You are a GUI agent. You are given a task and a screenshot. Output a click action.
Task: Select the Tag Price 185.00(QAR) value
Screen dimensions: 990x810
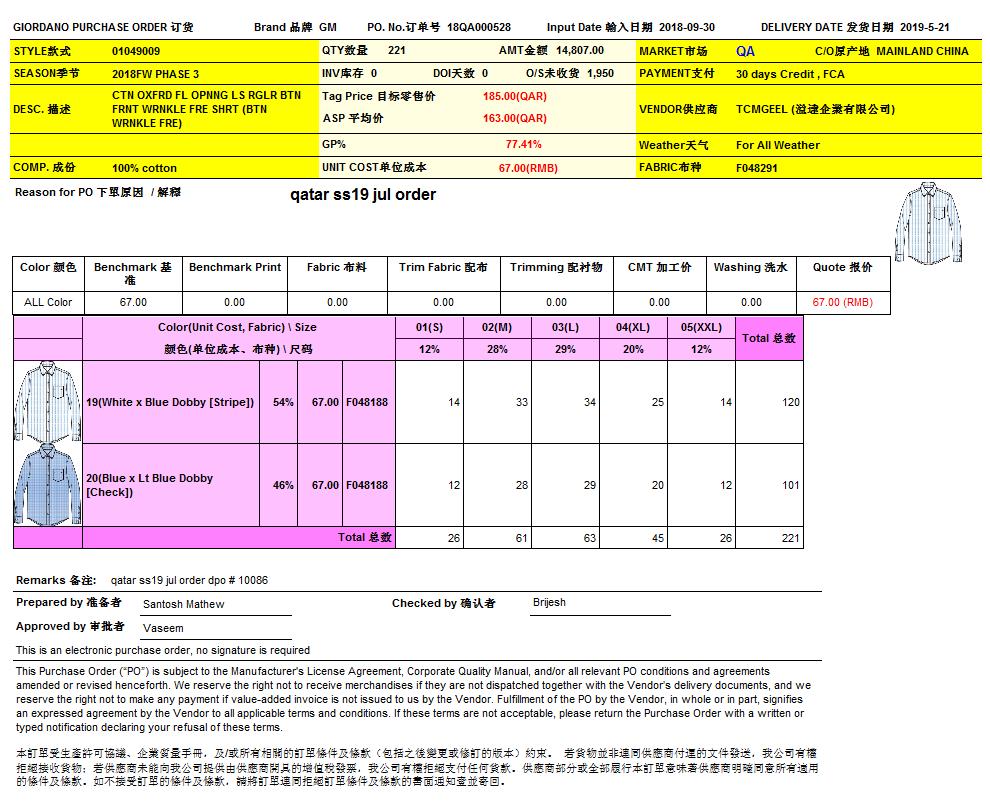[x=514, y=97]
